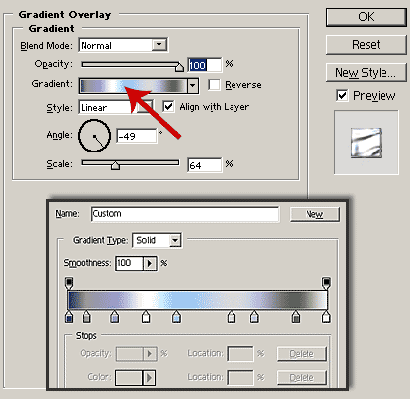Click the gradient Name field showing Custom
The height and width of the screenshot is (399, 410).
pyautogui.click(x=185, y=214)
